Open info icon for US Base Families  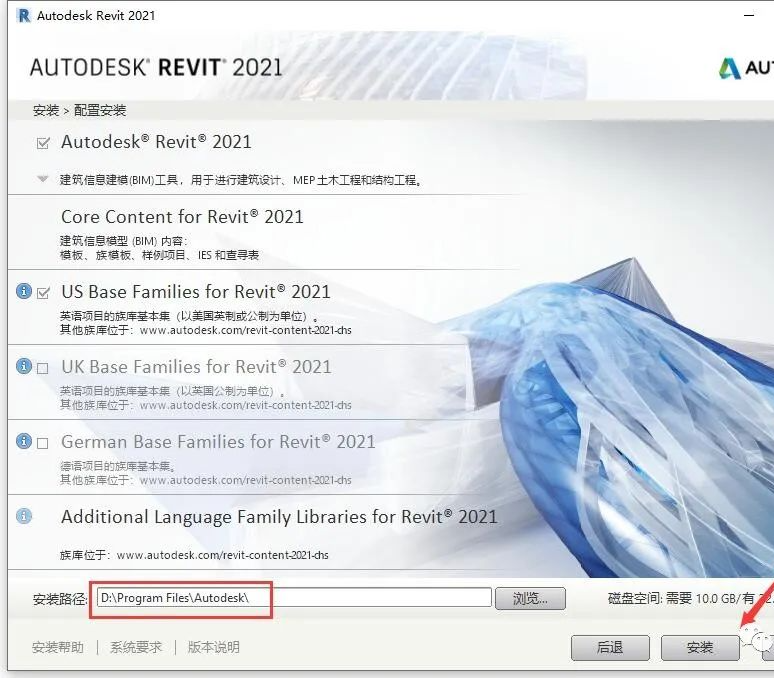click(24, 291)
